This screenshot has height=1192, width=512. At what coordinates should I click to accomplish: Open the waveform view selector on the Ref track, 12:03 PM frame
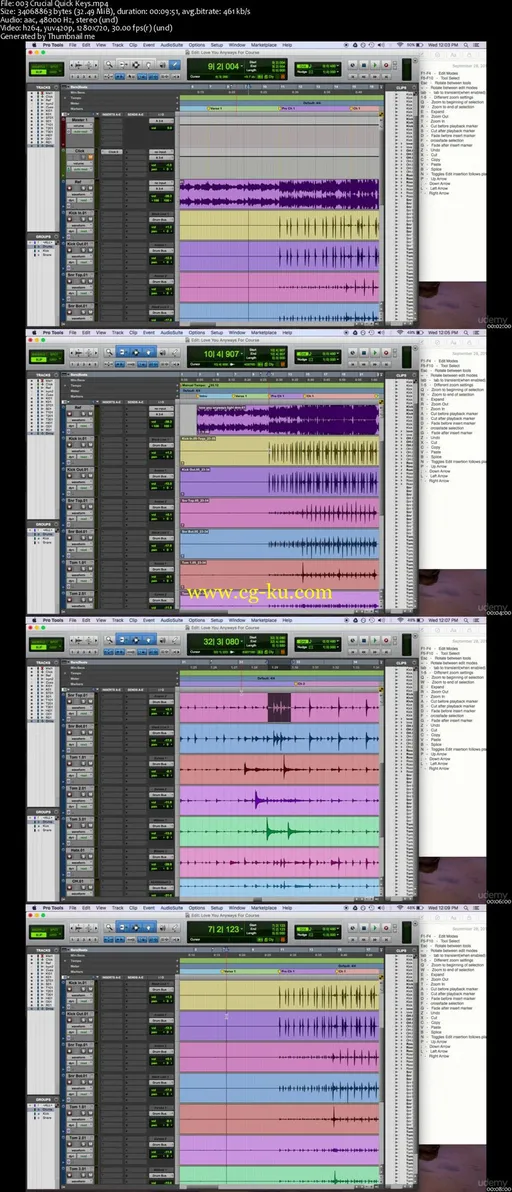(x=79, y=195)
